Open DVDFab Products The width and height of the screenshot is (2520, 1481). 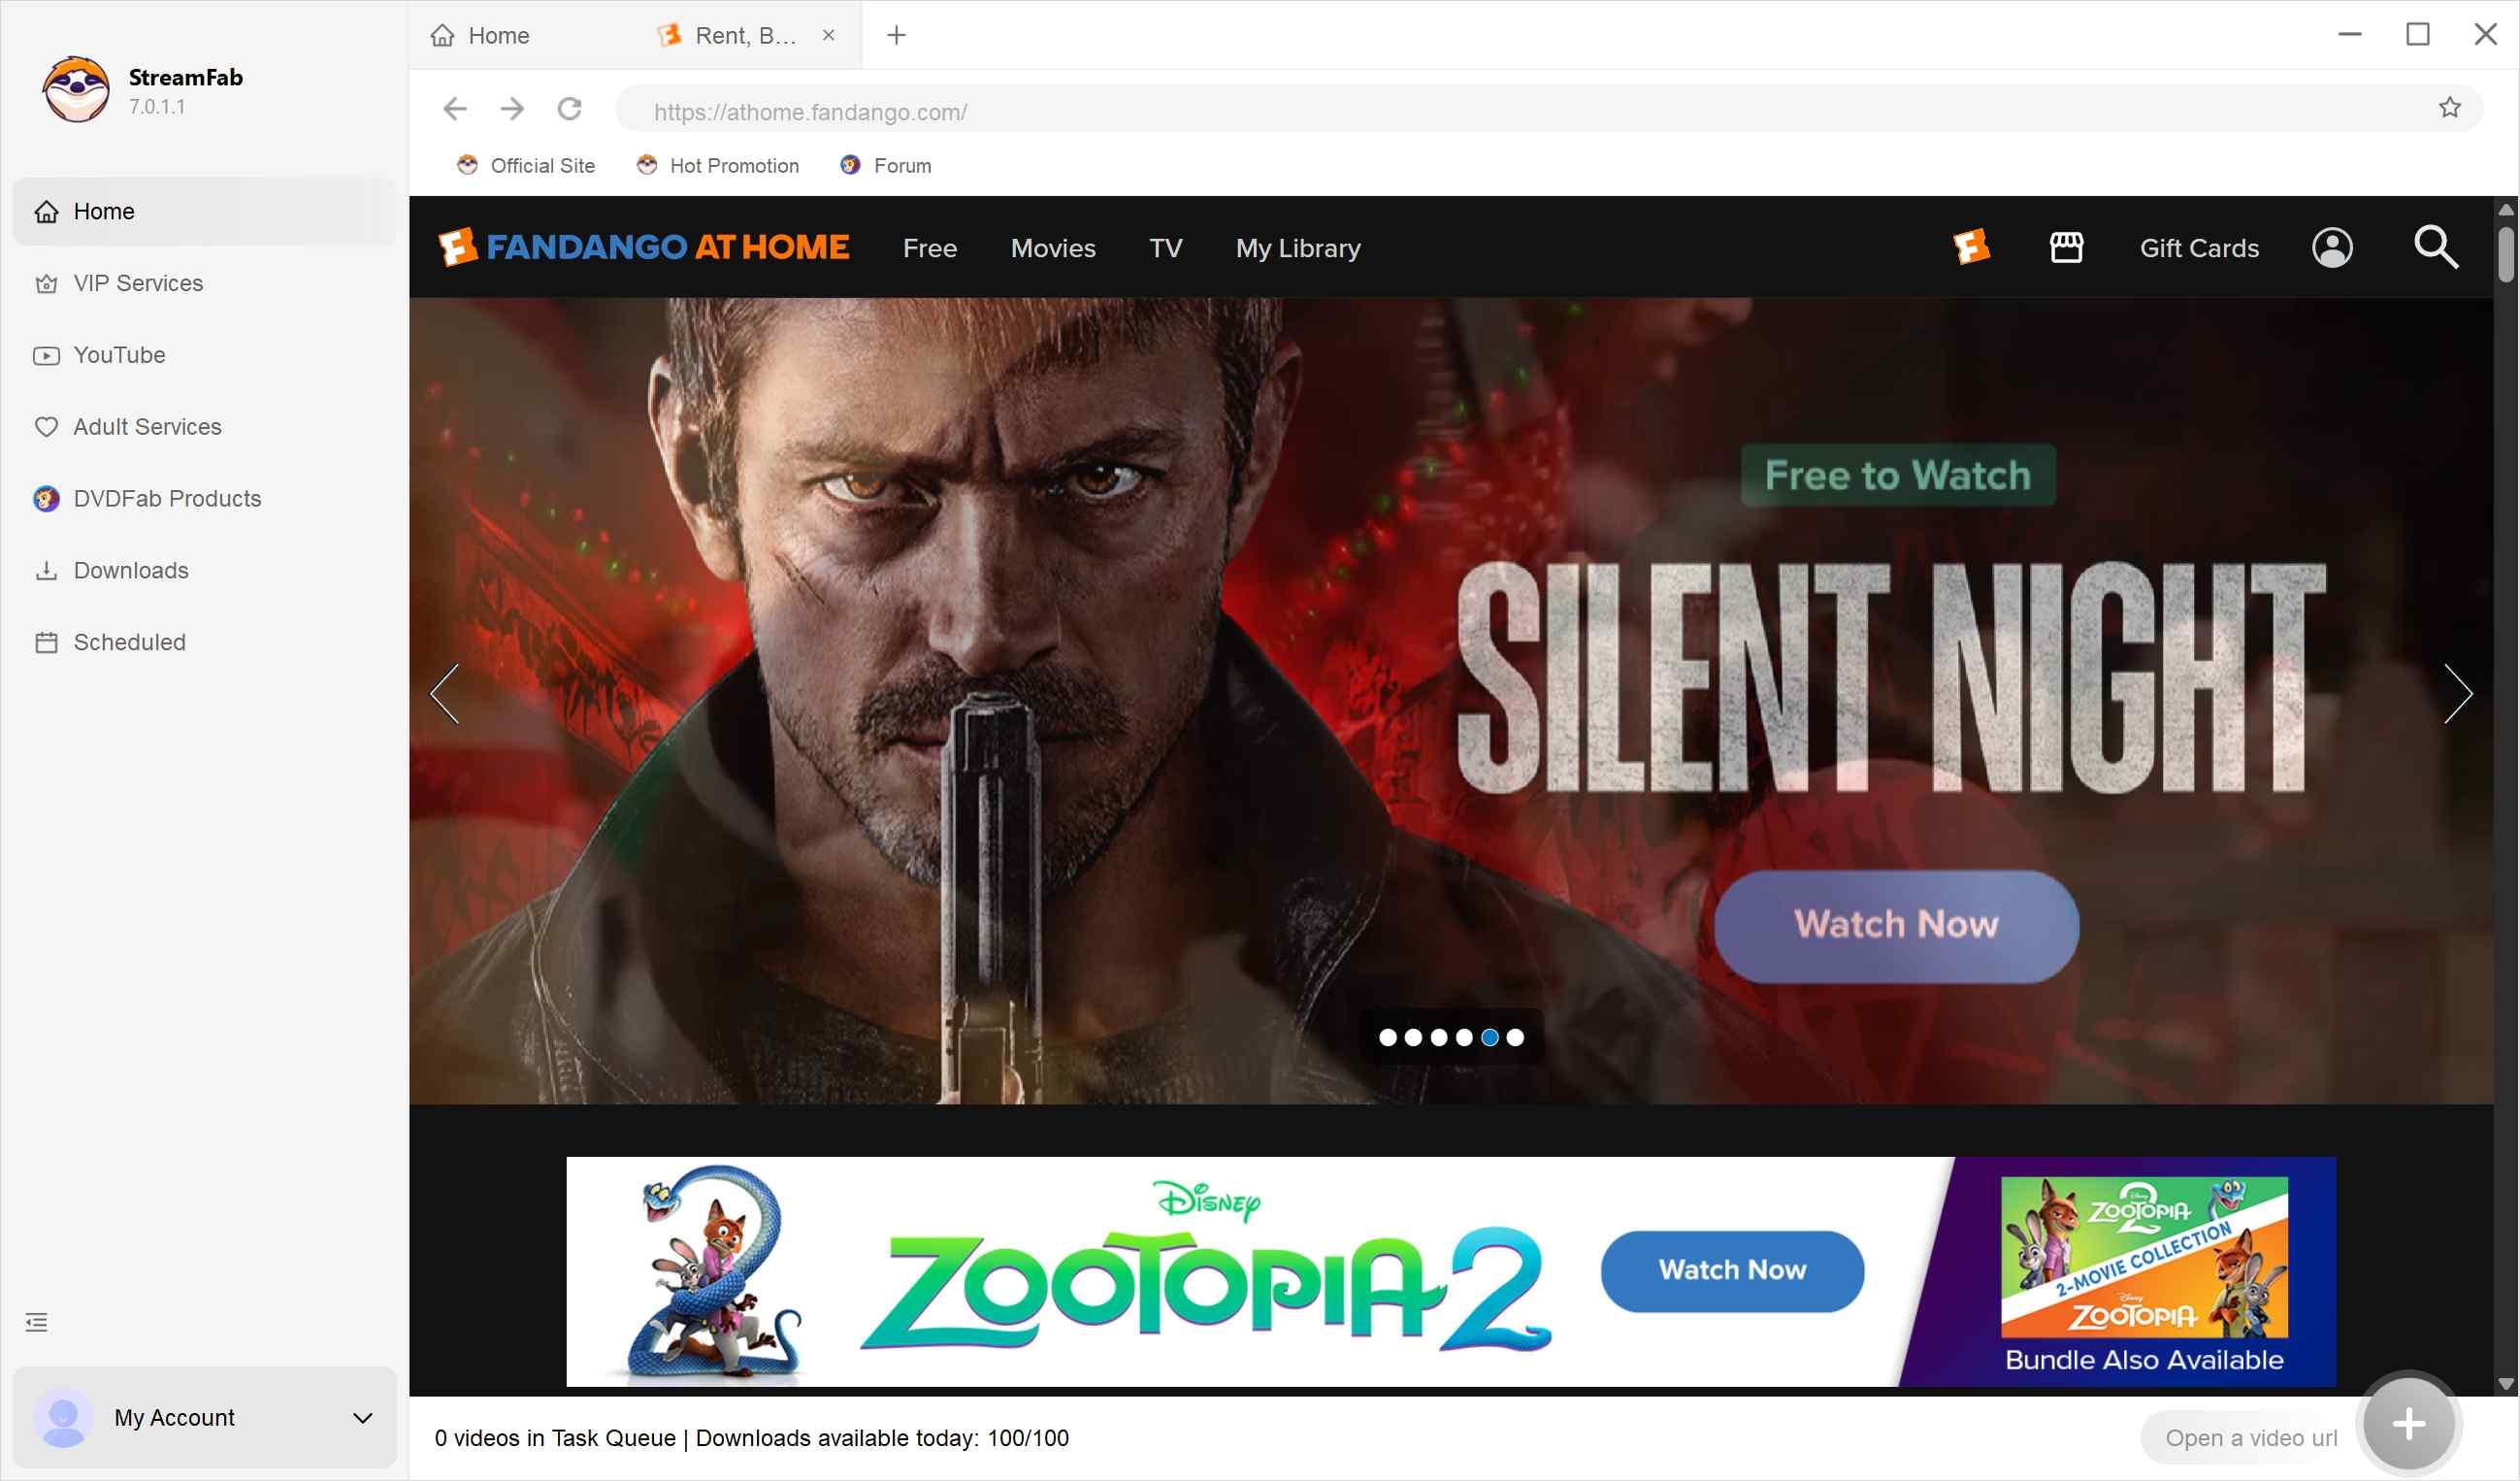coord(166,498)
